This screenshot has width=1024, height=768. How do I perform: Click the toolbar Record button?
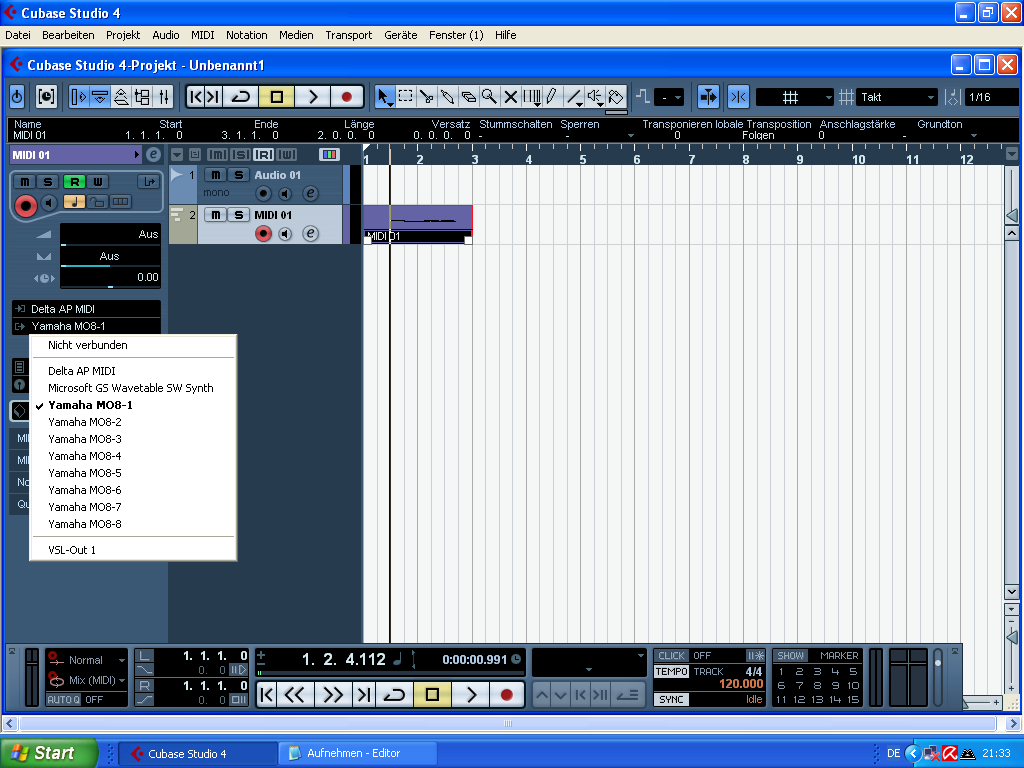tap(347, 97)
